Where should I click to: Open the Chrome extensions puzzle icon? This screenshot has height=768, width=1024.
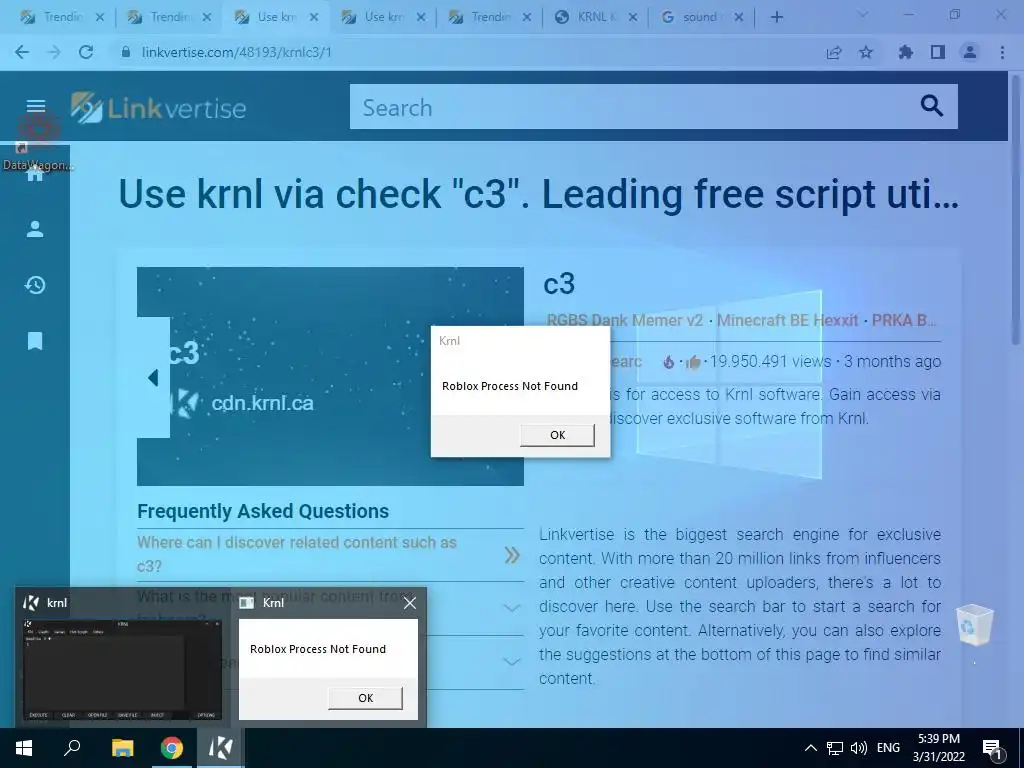[x=905, y=52]
